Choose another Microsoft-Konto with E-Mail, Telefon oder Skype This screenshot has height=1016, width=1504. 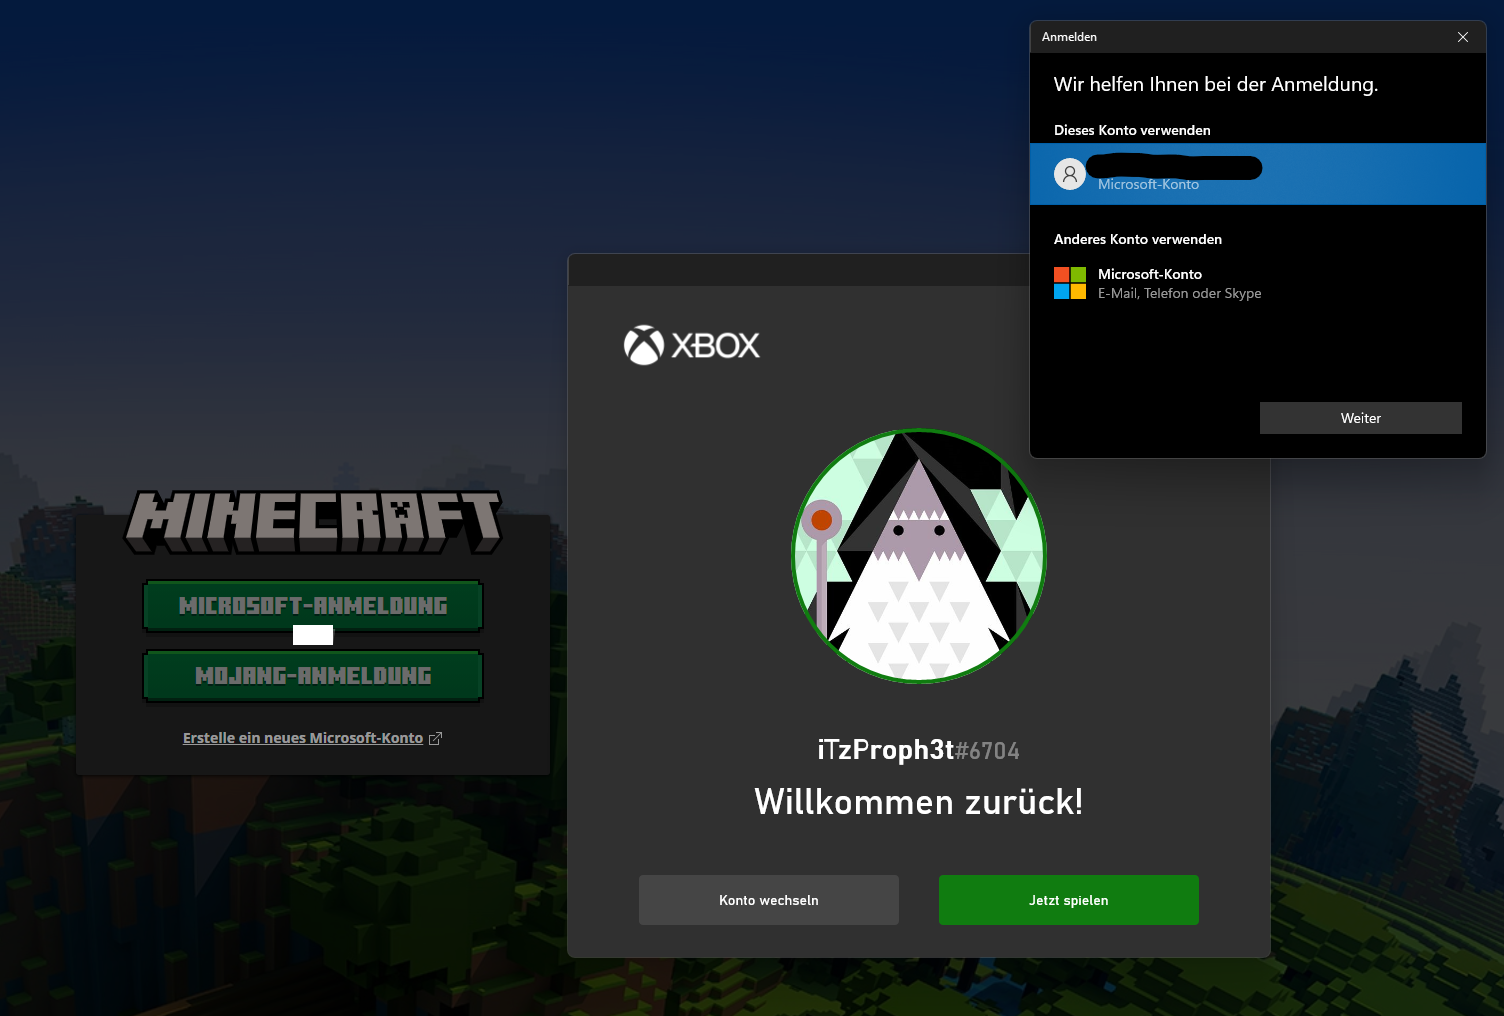(x=1258, y=283)
